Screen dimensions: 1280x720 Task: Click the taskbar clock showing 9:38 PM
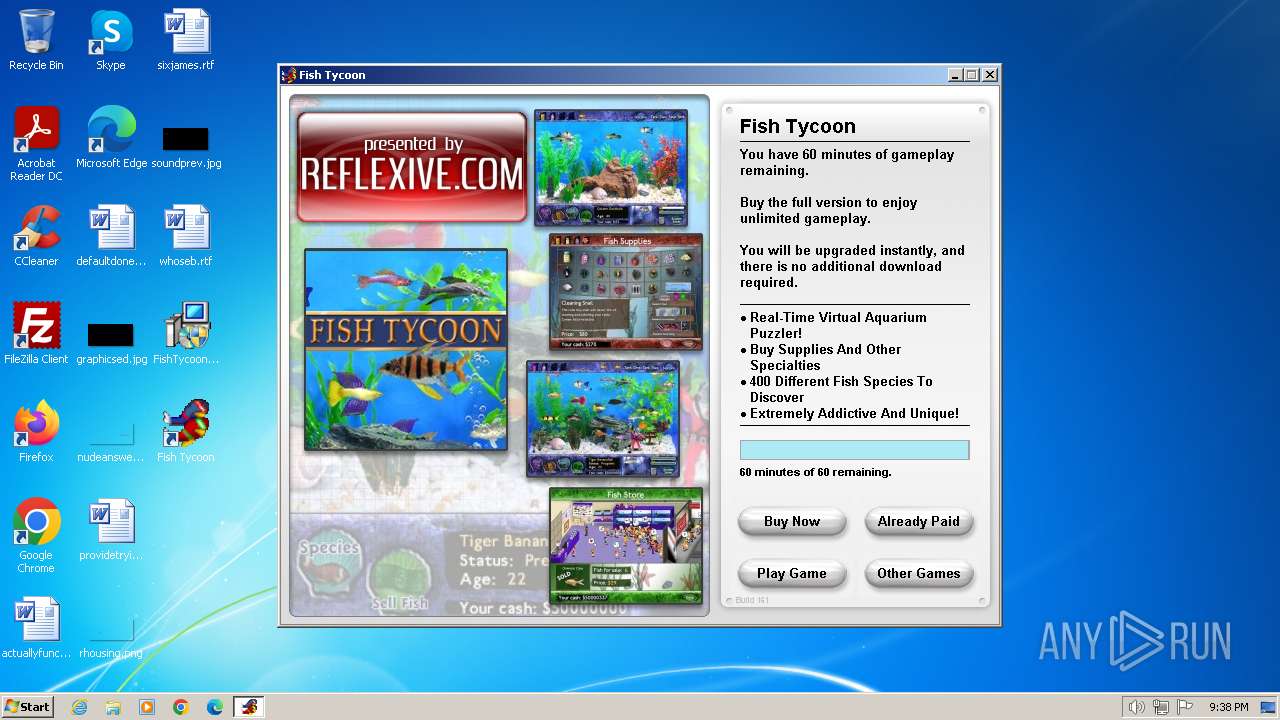[x=1228, y=707]
